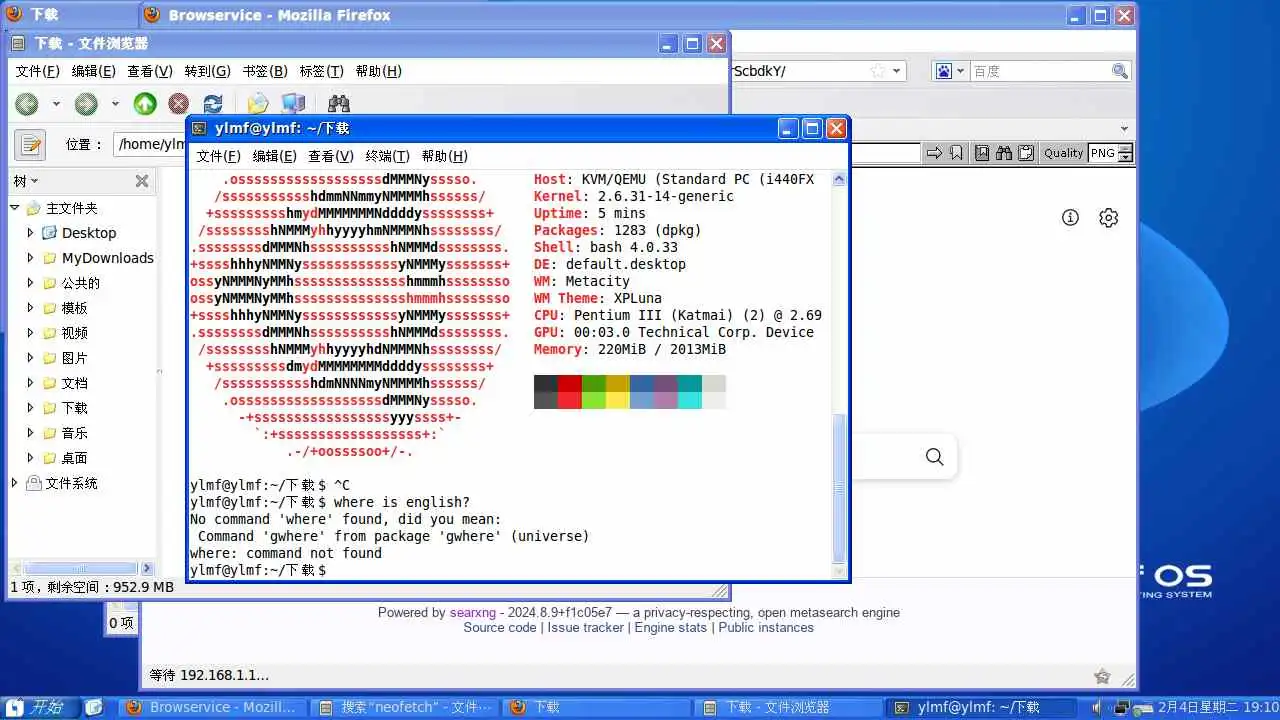1280x720 pixels.
Task: Click Firefox search magnifier icon
Action: 1120,71
